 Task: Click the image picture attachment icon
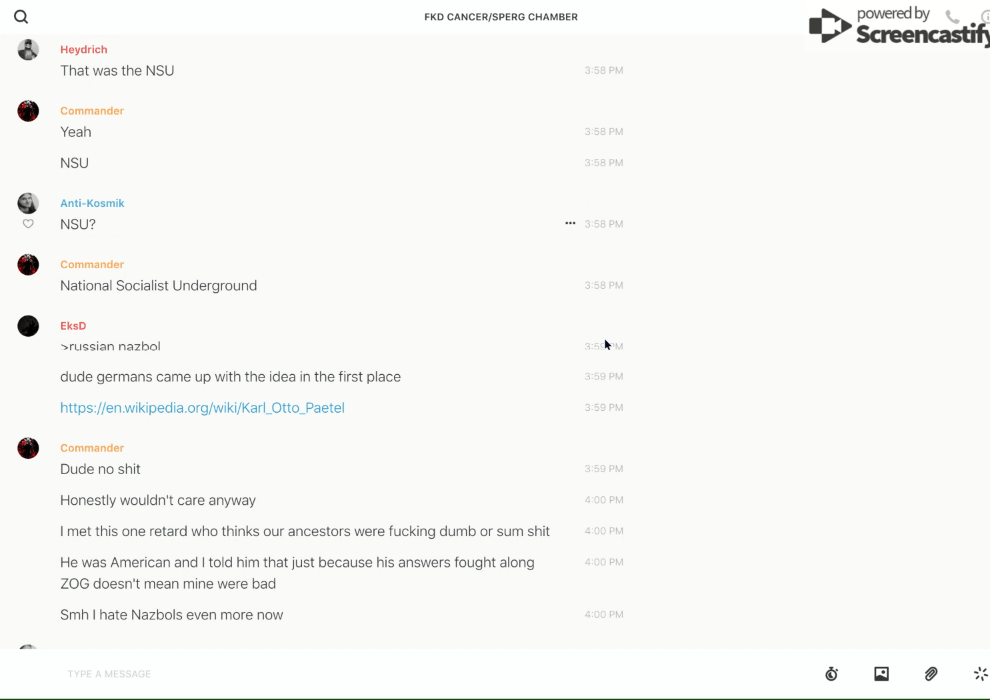[881, 674]
